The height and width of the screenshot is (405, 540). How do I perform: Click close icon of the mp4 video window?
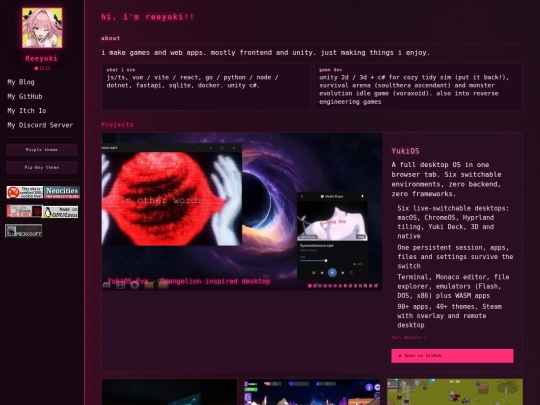(234, 148)
